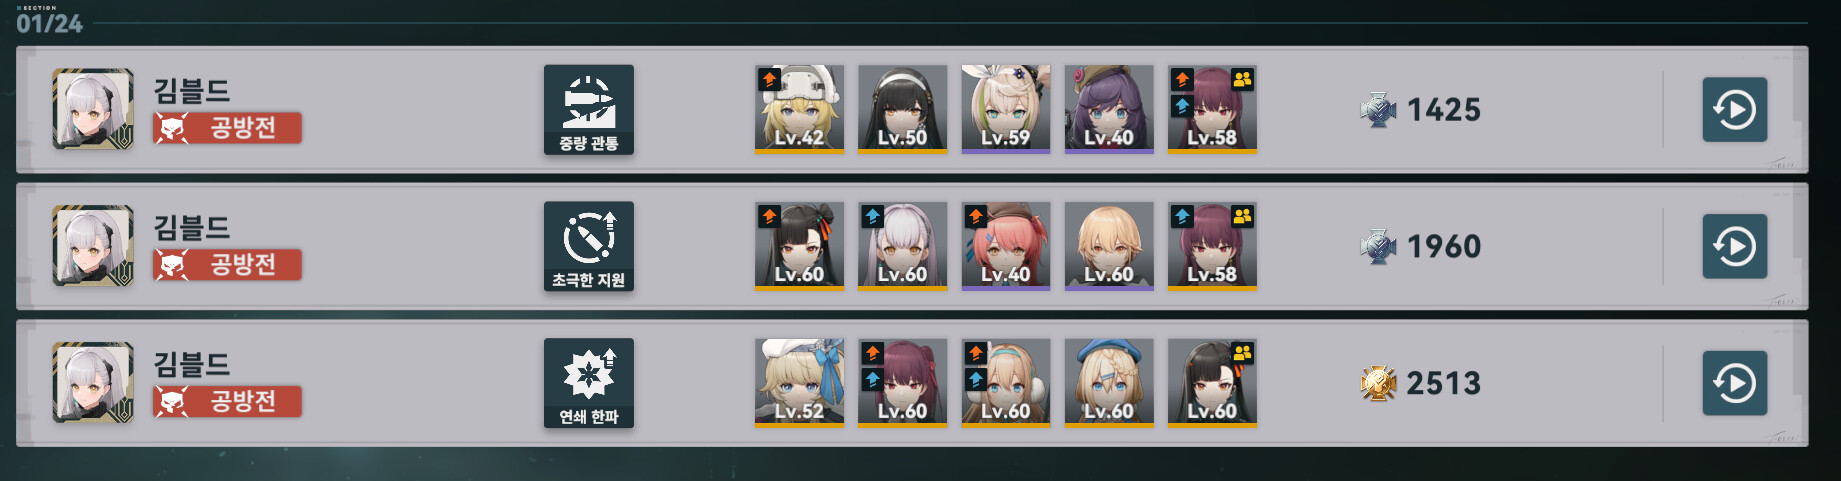Click the Lv.52 character portrait in the third row
1841x481 pixels.
pyautogui.click(x=799, y=383)
